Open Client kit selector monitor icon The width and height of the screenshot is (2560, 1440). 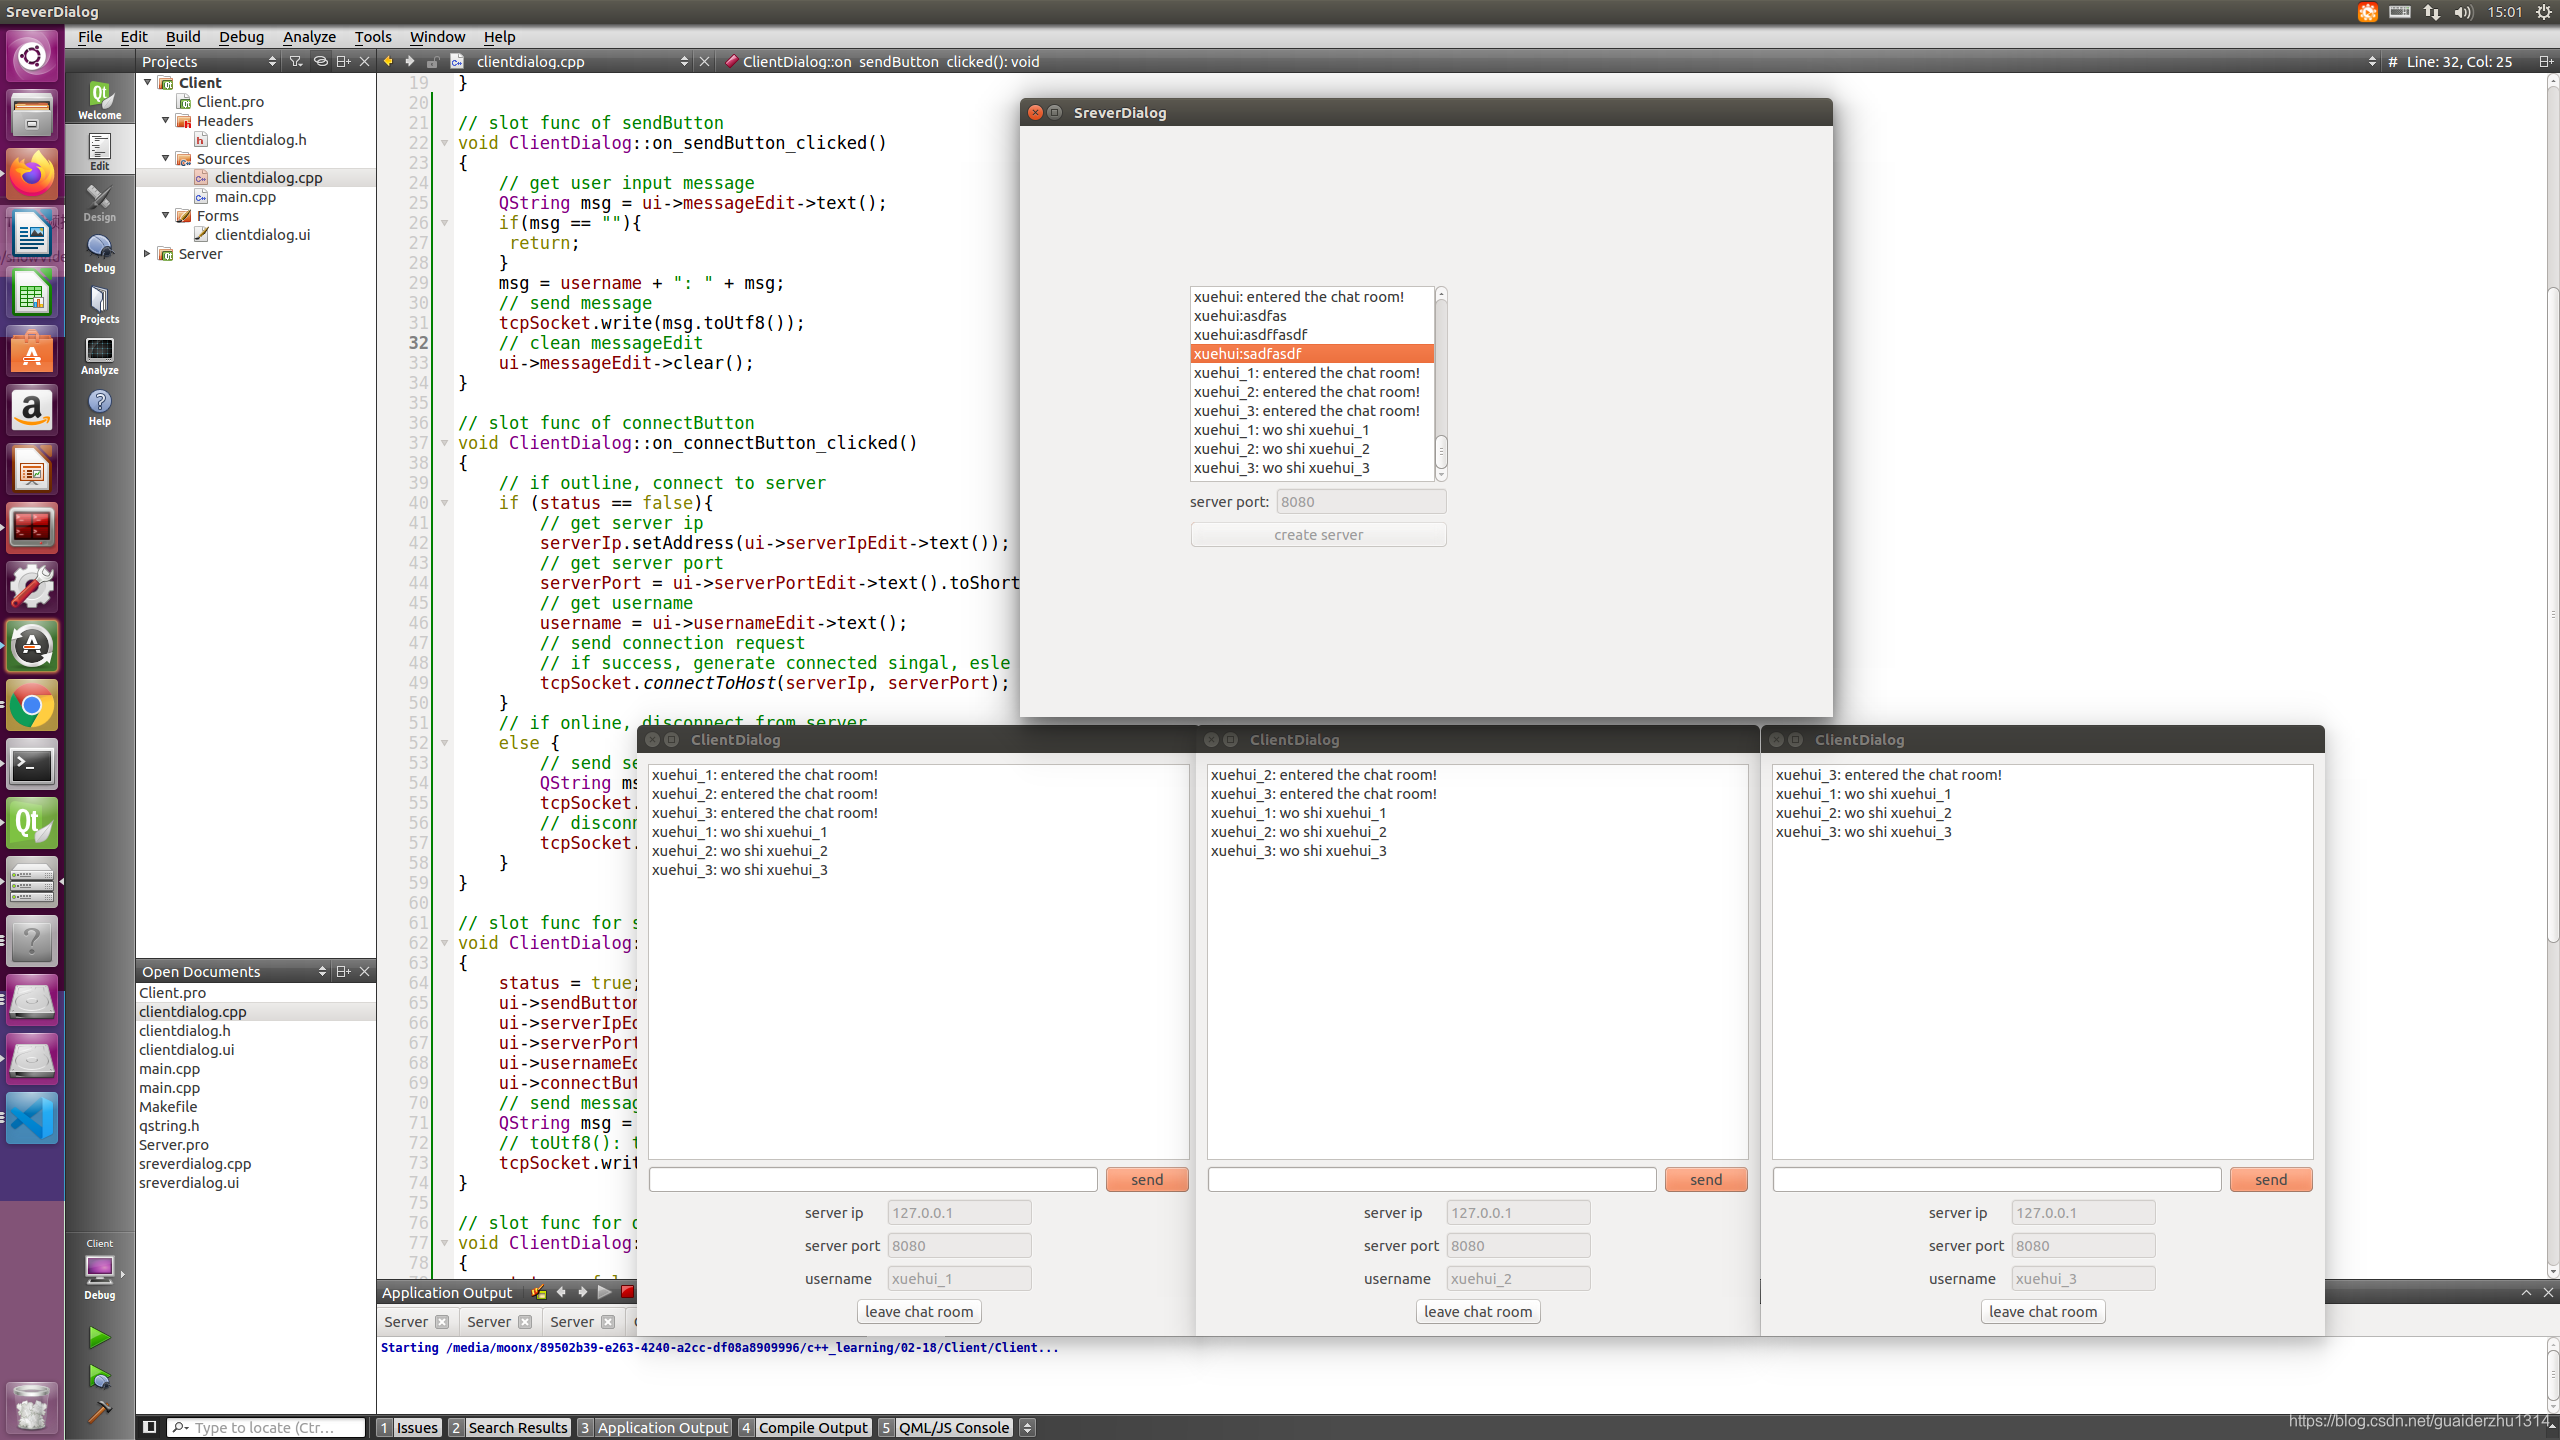(99, 1270)
